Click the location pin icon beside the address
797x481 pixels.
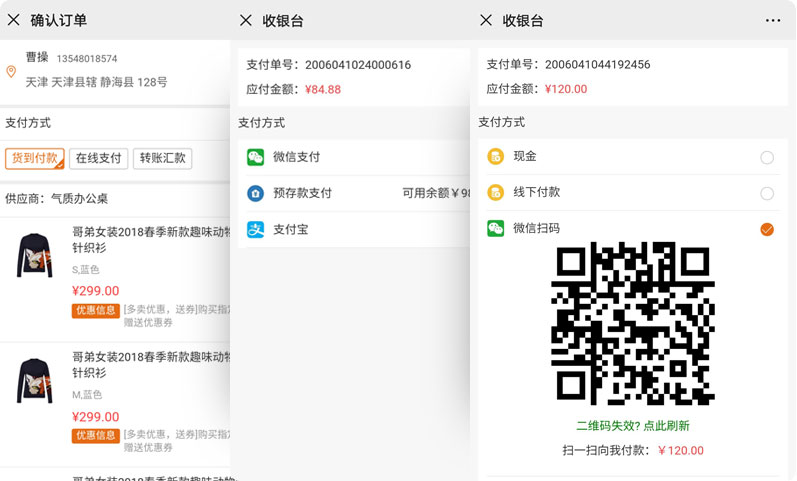[11, 71]
